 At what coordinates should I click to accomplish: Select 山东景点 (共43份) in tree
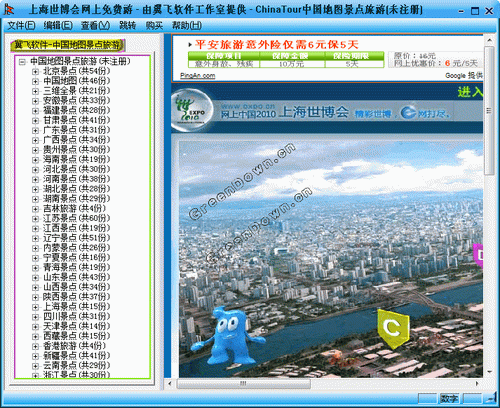pyautogui.click(x=76, y=277)
